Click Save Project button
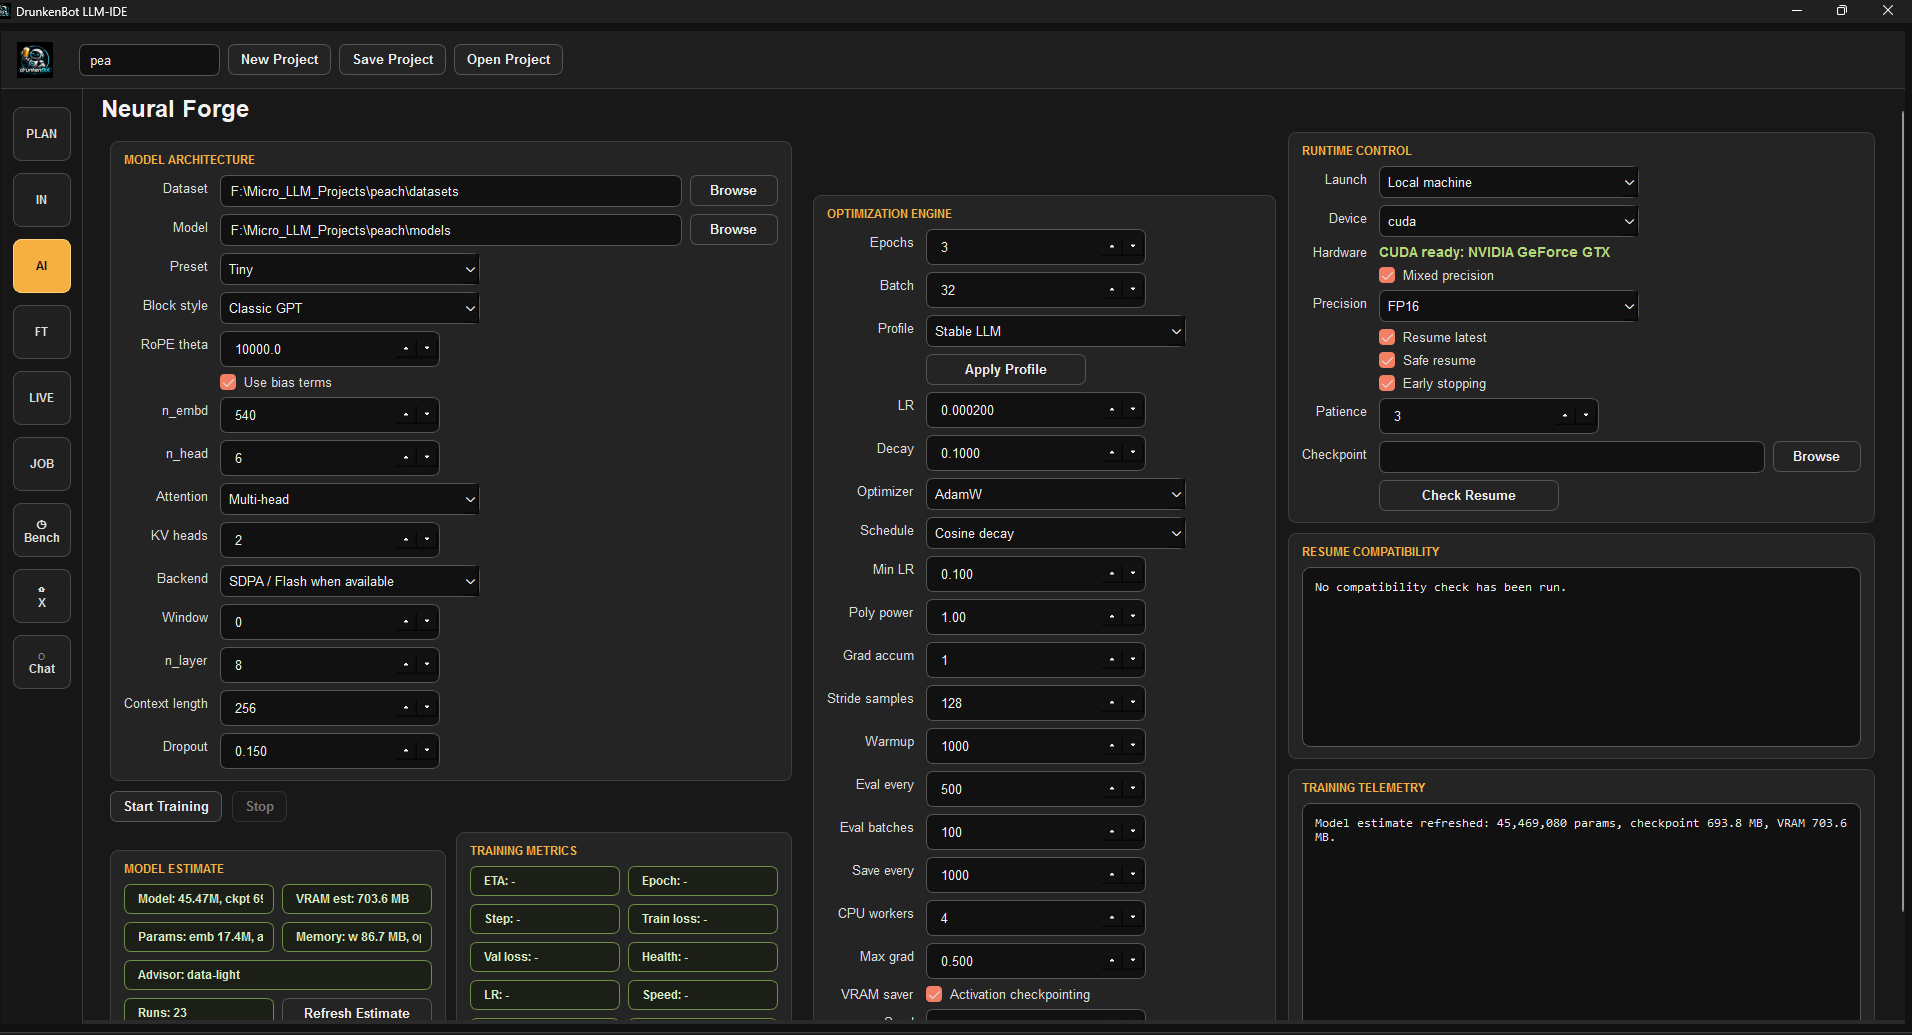Screen dimensions: 1912x1035 (392, 60)
